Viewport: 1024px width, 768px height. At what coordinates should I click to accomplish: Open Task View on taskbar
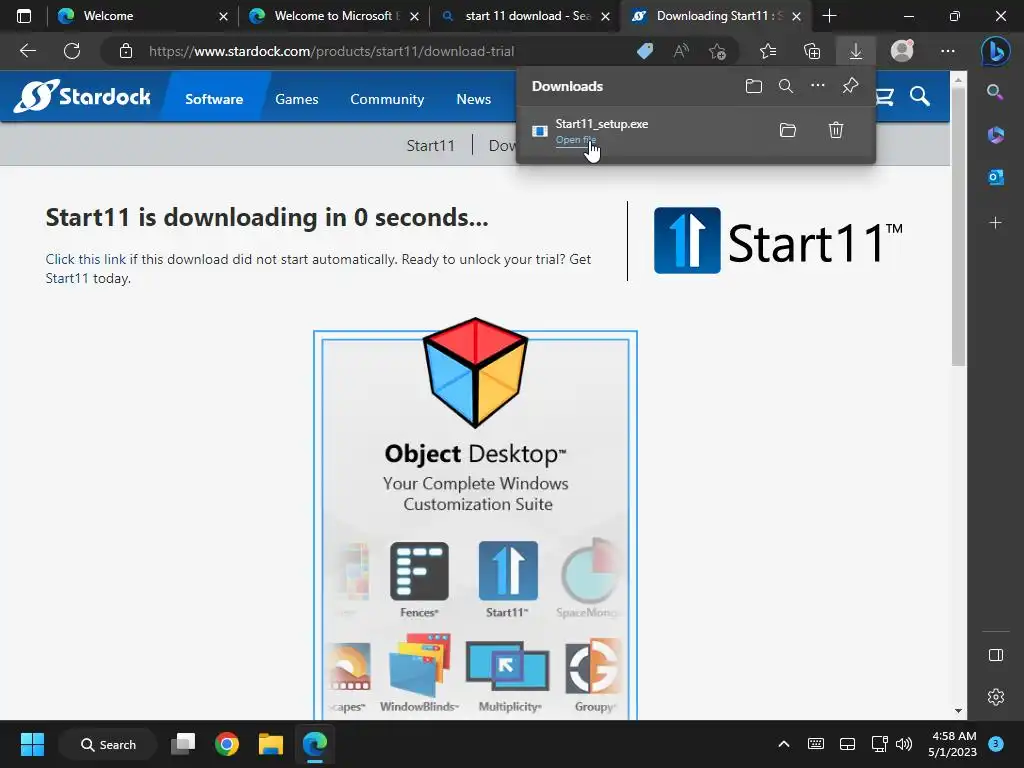click(183, 744)
